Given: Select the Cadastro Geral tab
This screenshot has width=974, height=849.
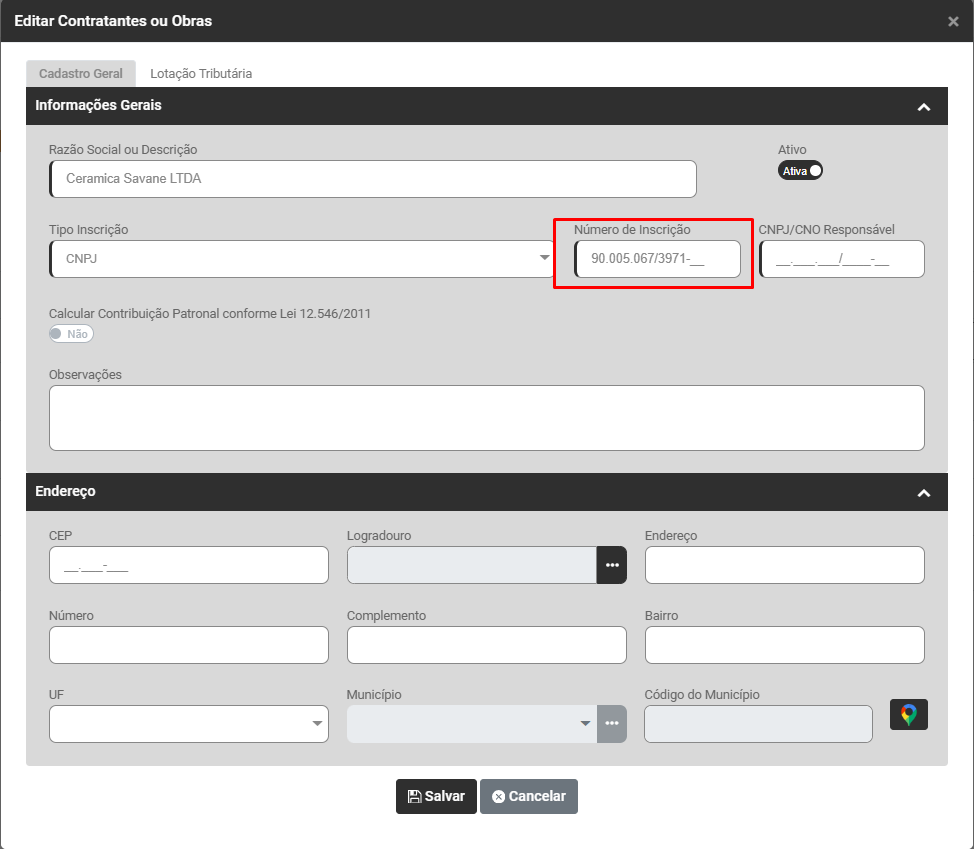Looking at the screenshot, I should point(81,74).
